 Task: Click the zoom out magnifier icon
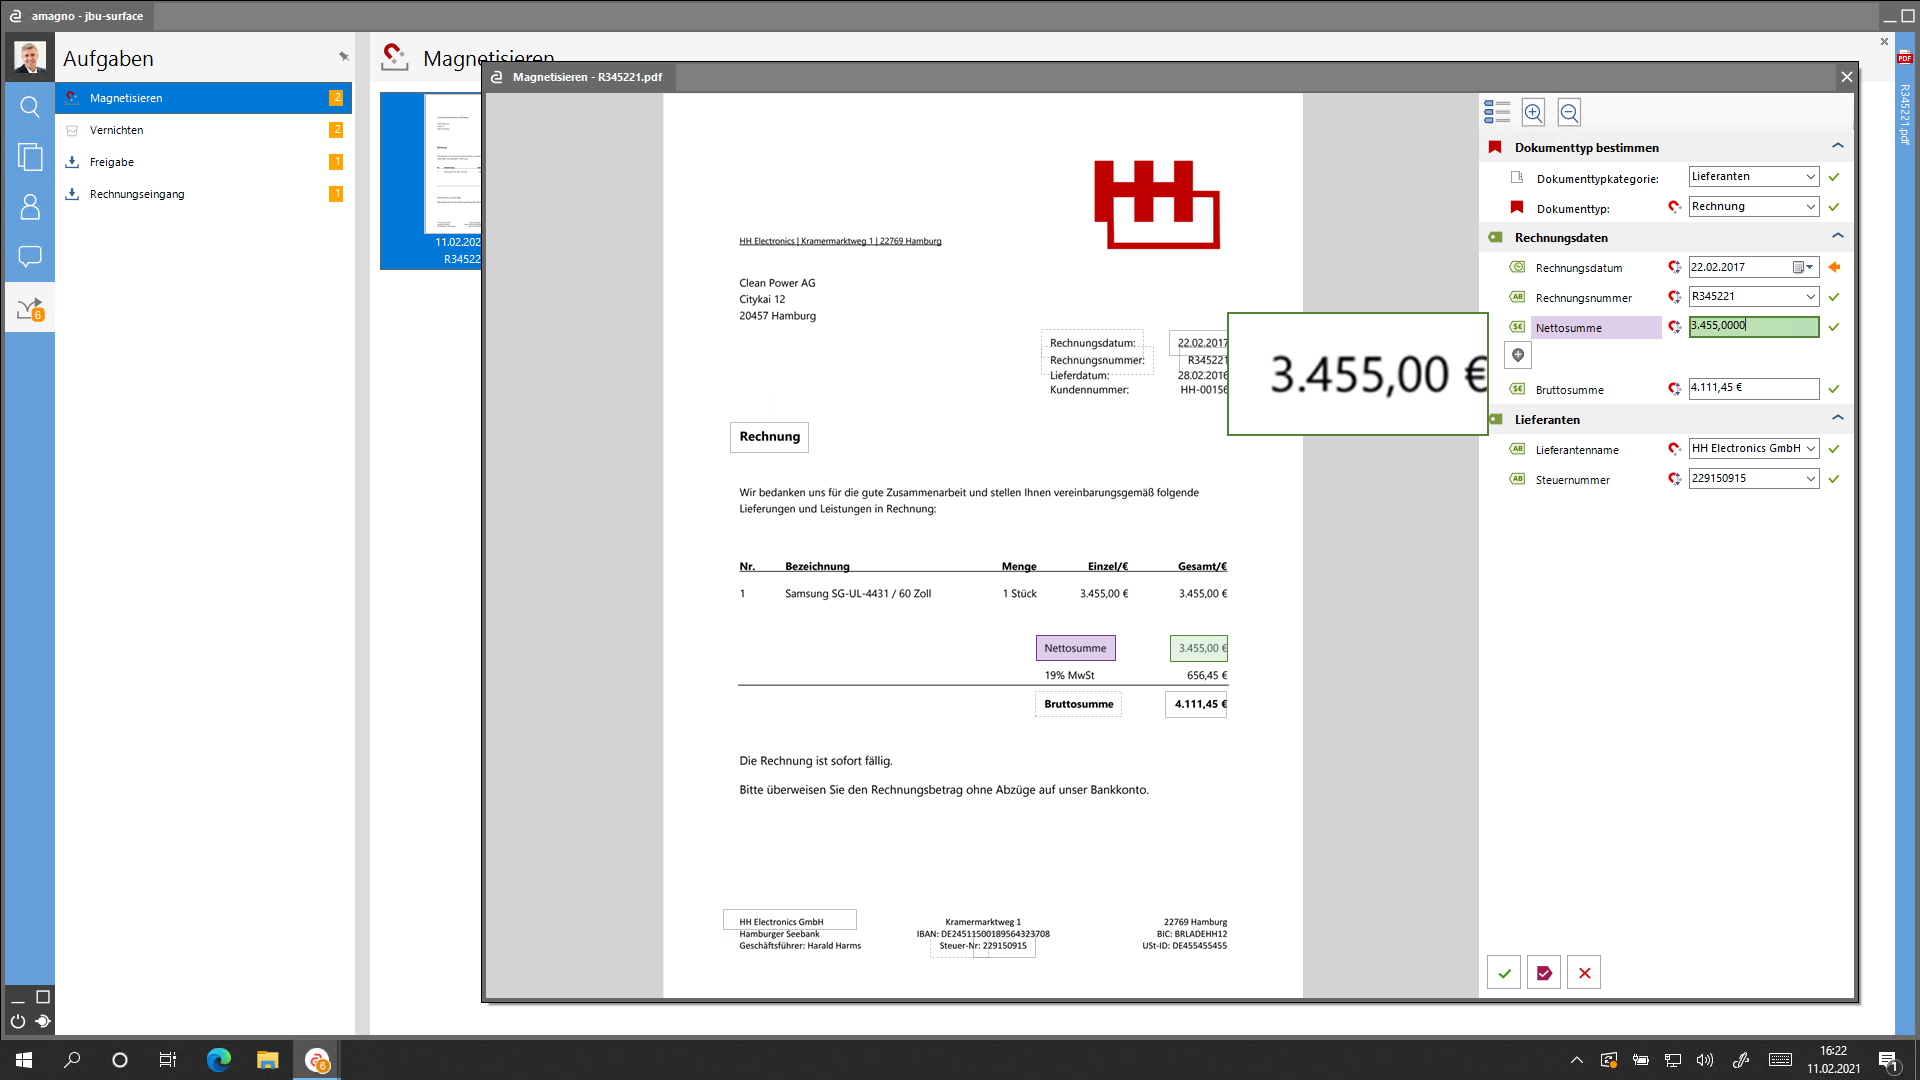click(1569, 113)
